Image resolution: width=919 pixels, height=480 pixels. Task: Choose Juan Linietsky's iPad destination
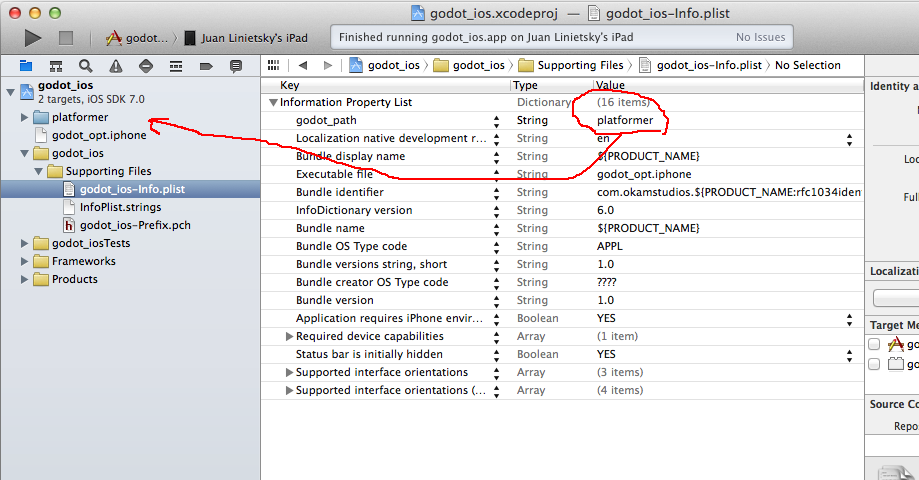246,38
